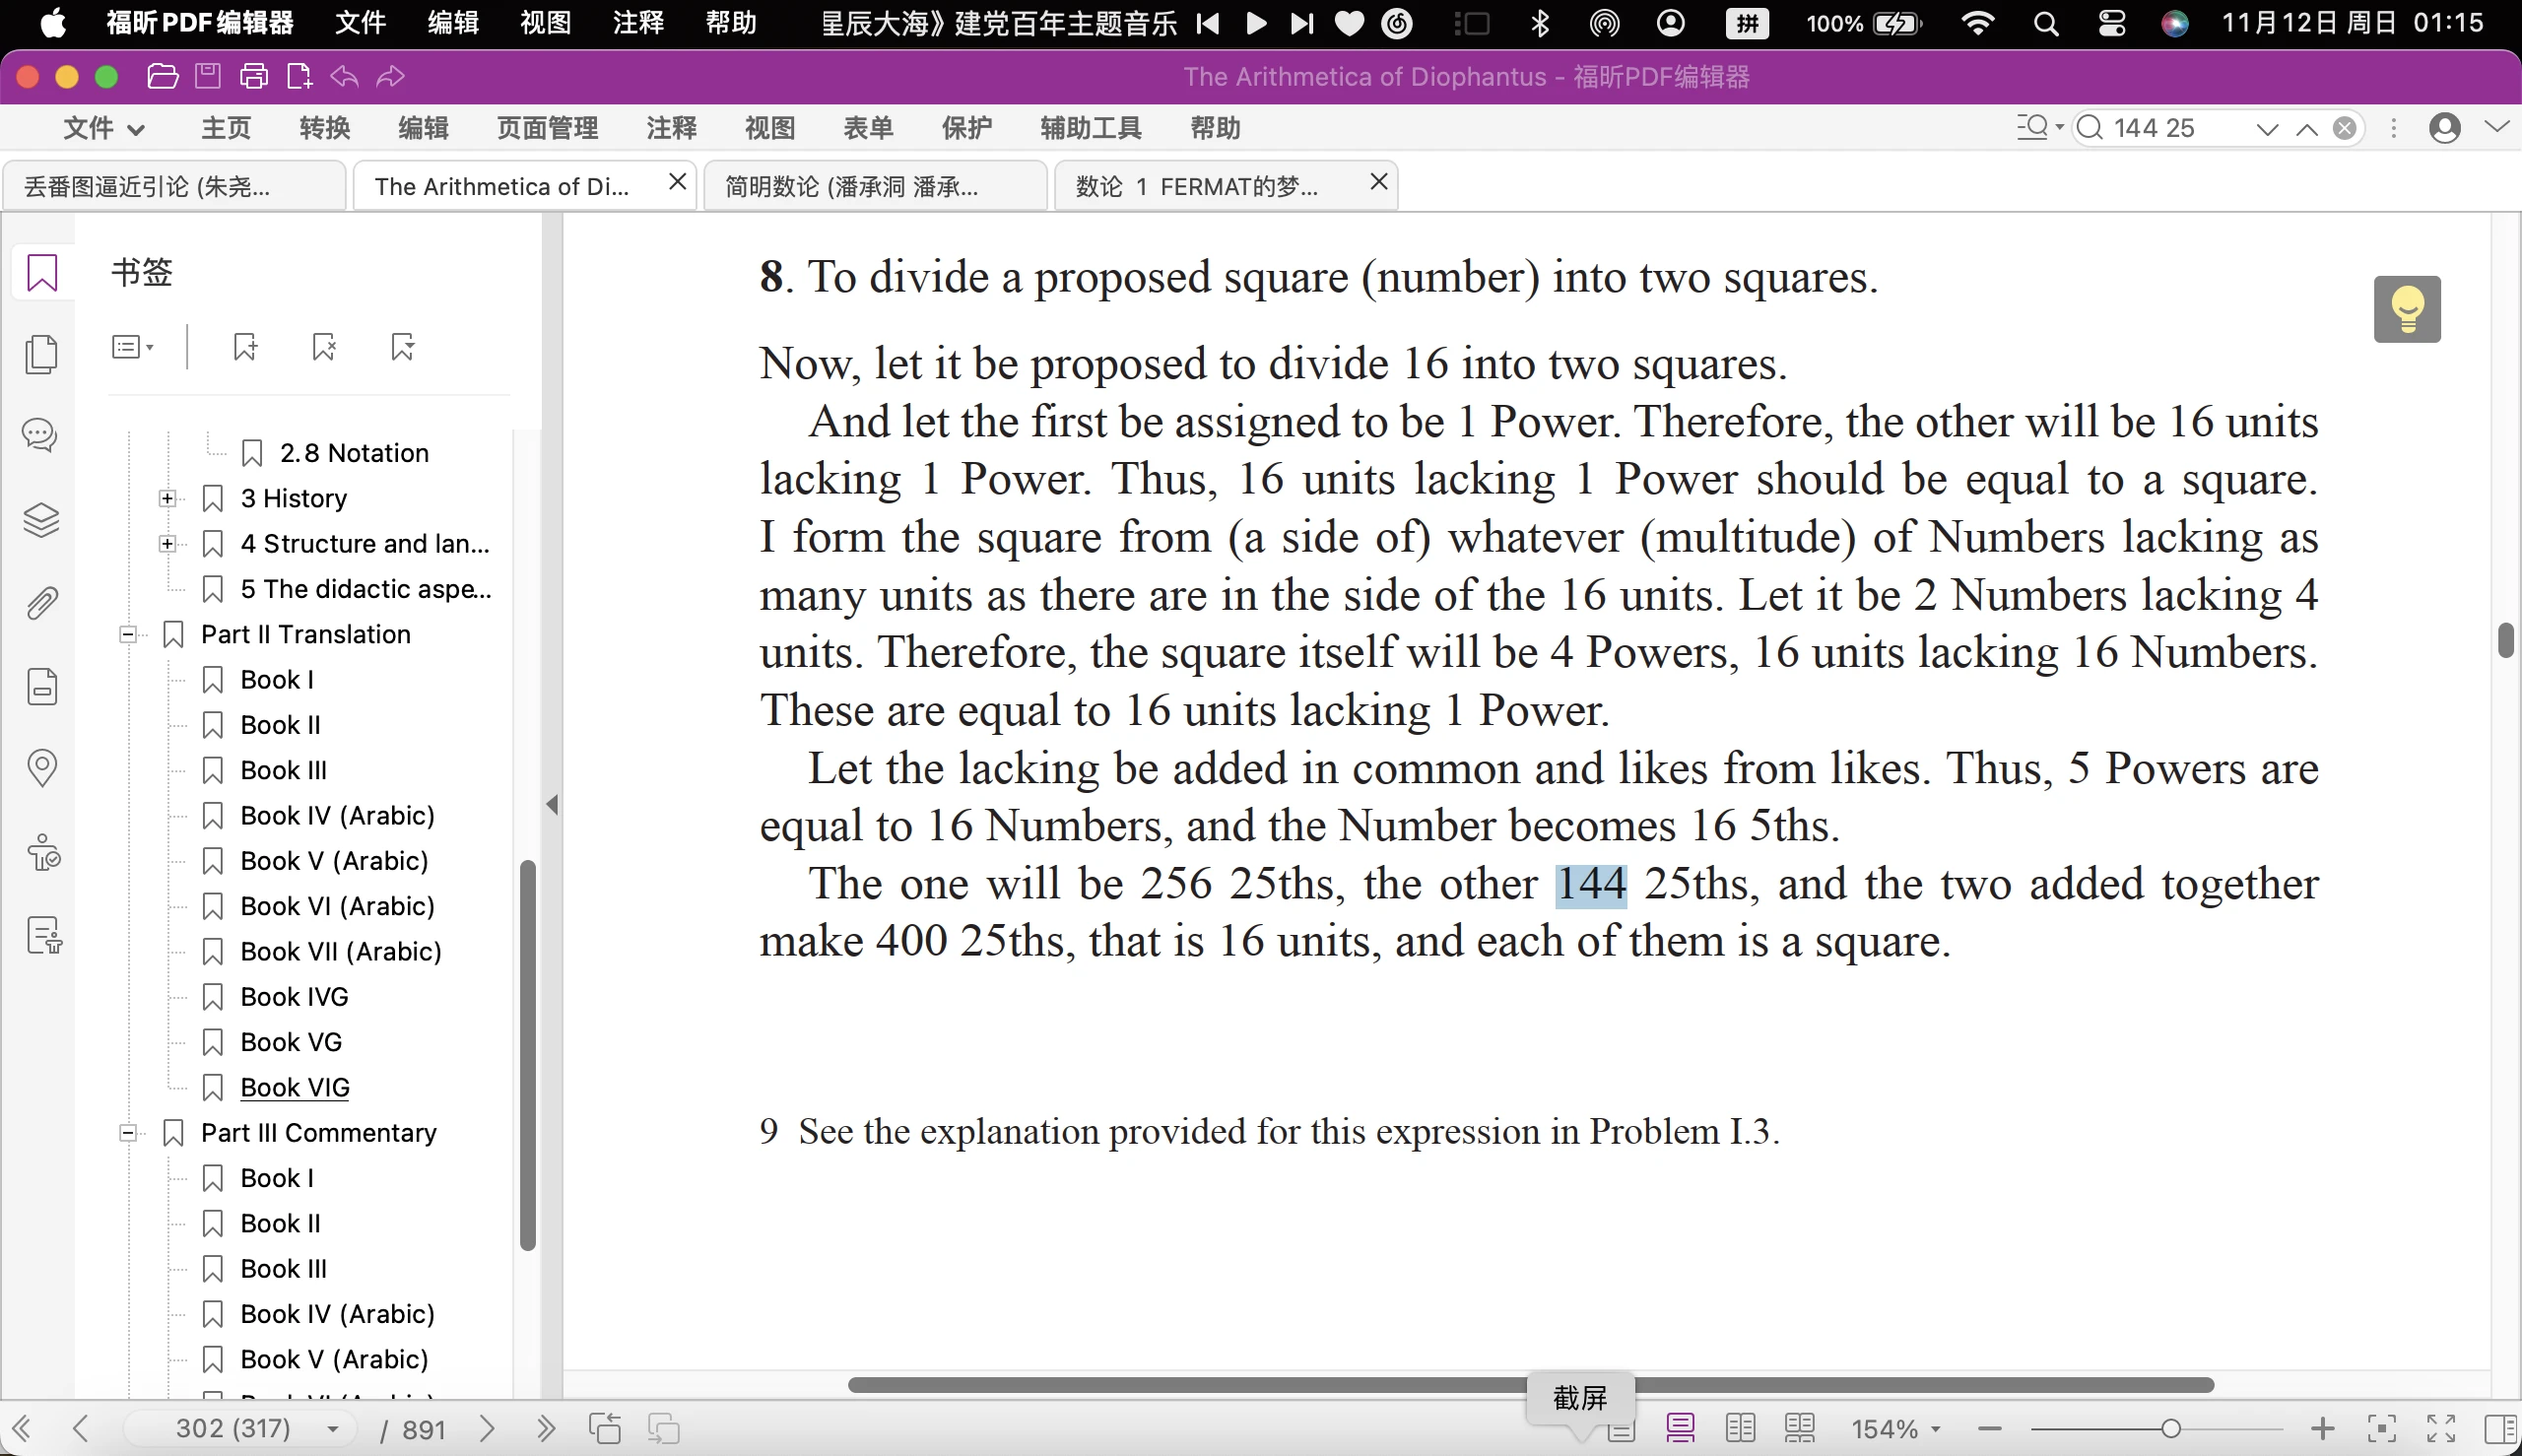
Task: Go to the first page arrow
Action: (x=22, y=1428)
